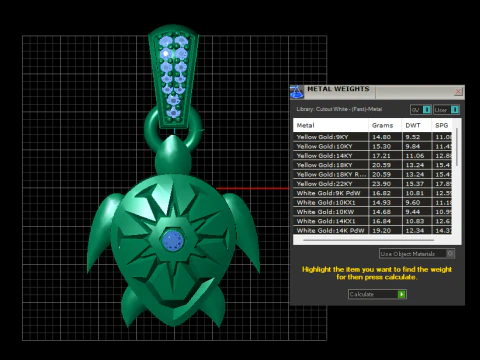Image resolution: width=480 pixels, height=360 pixels.
Task: Select the White Gold:10KW row
Action: (373, 212)
